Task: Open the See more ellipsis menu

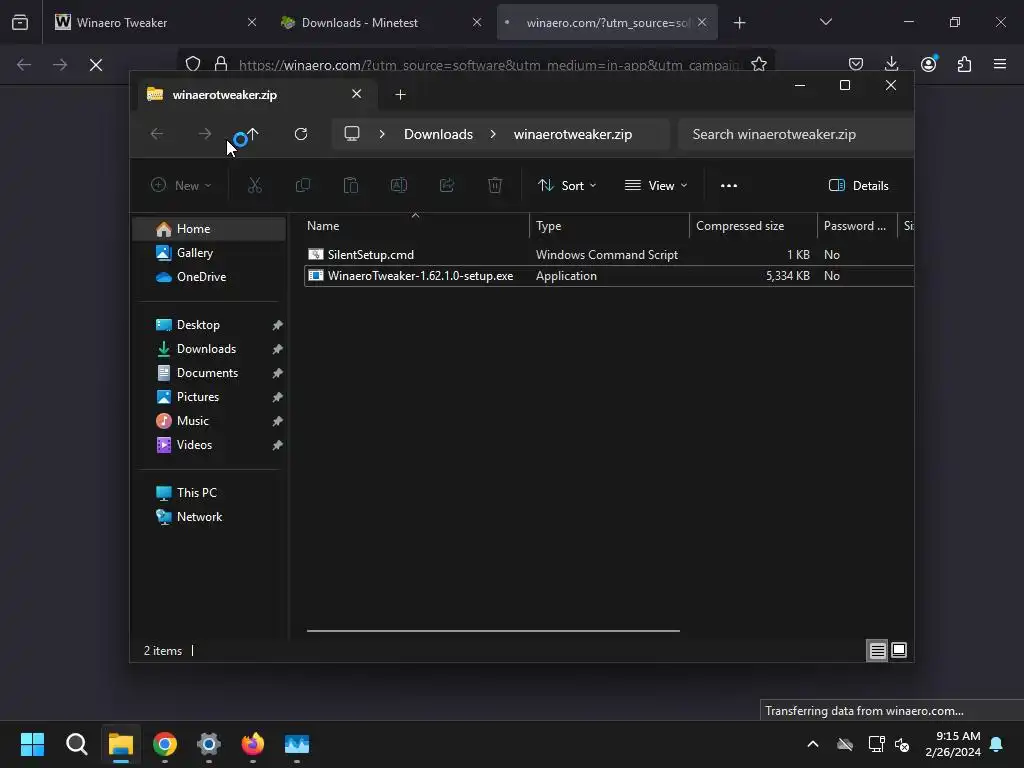Action: click(729, 185)
